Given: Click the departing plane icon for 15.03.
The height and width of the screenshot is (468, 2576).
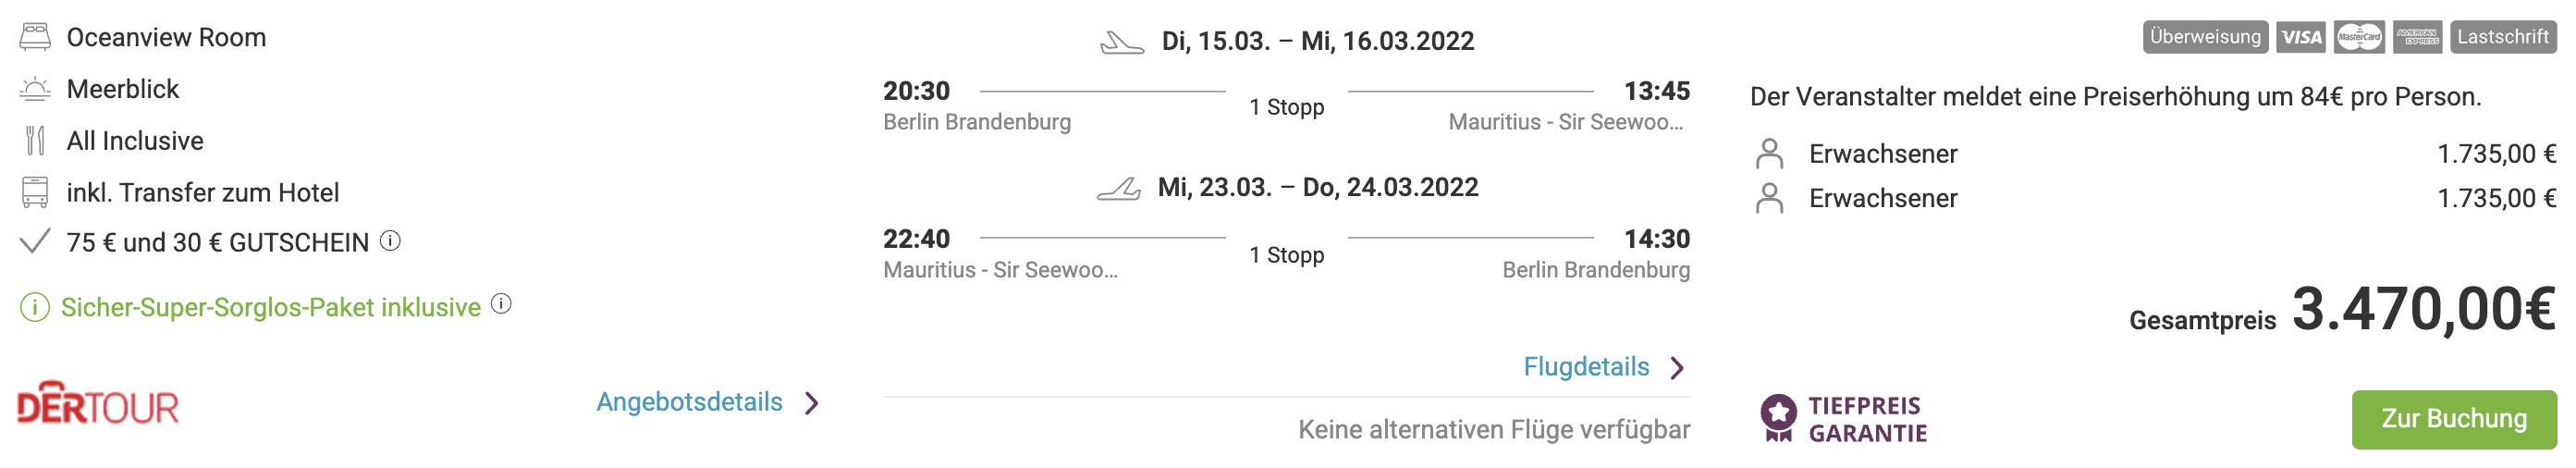Looking at the screenshot, I should point(1122,42).
